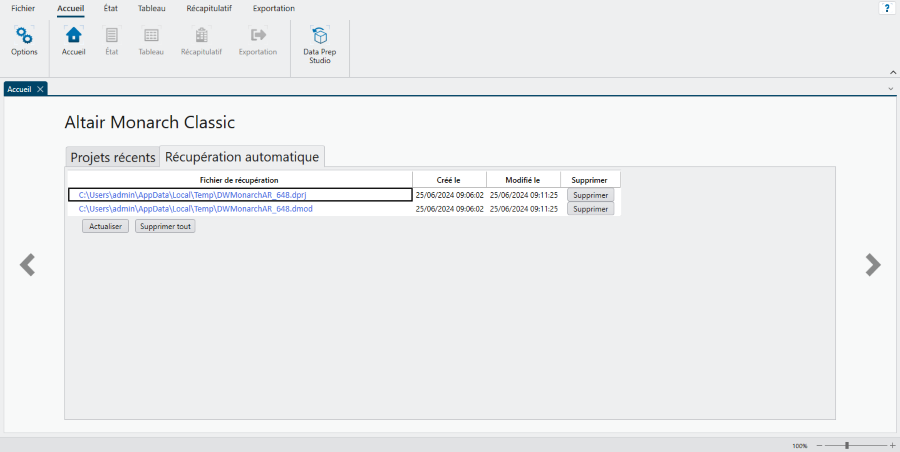The height and width of the screenshot is (452, 900).
Task: Switch to Récupération automatique tab
Action: (x=242, y=156)
